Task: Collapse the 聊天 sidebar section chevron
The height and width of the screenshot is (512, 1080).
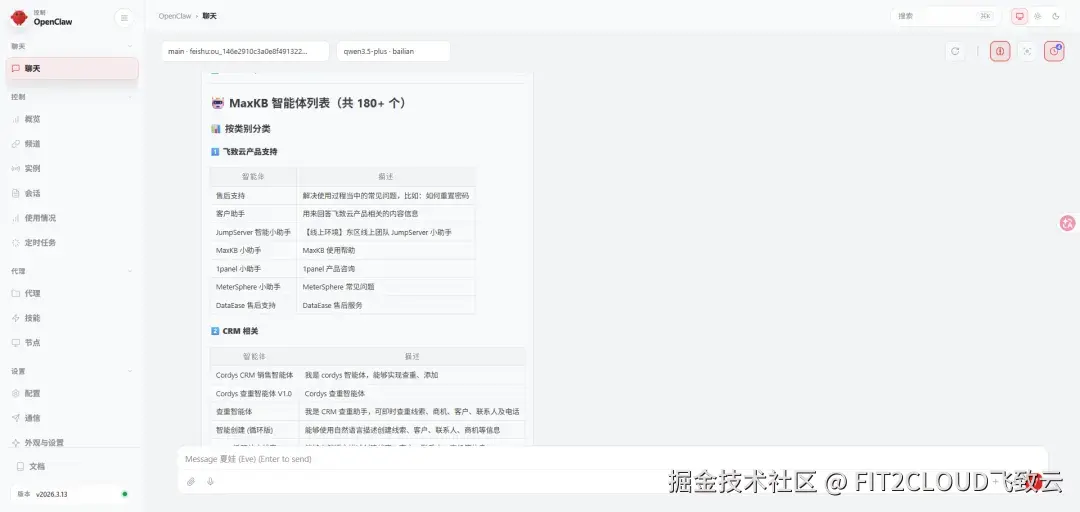Action: [130, 46]
